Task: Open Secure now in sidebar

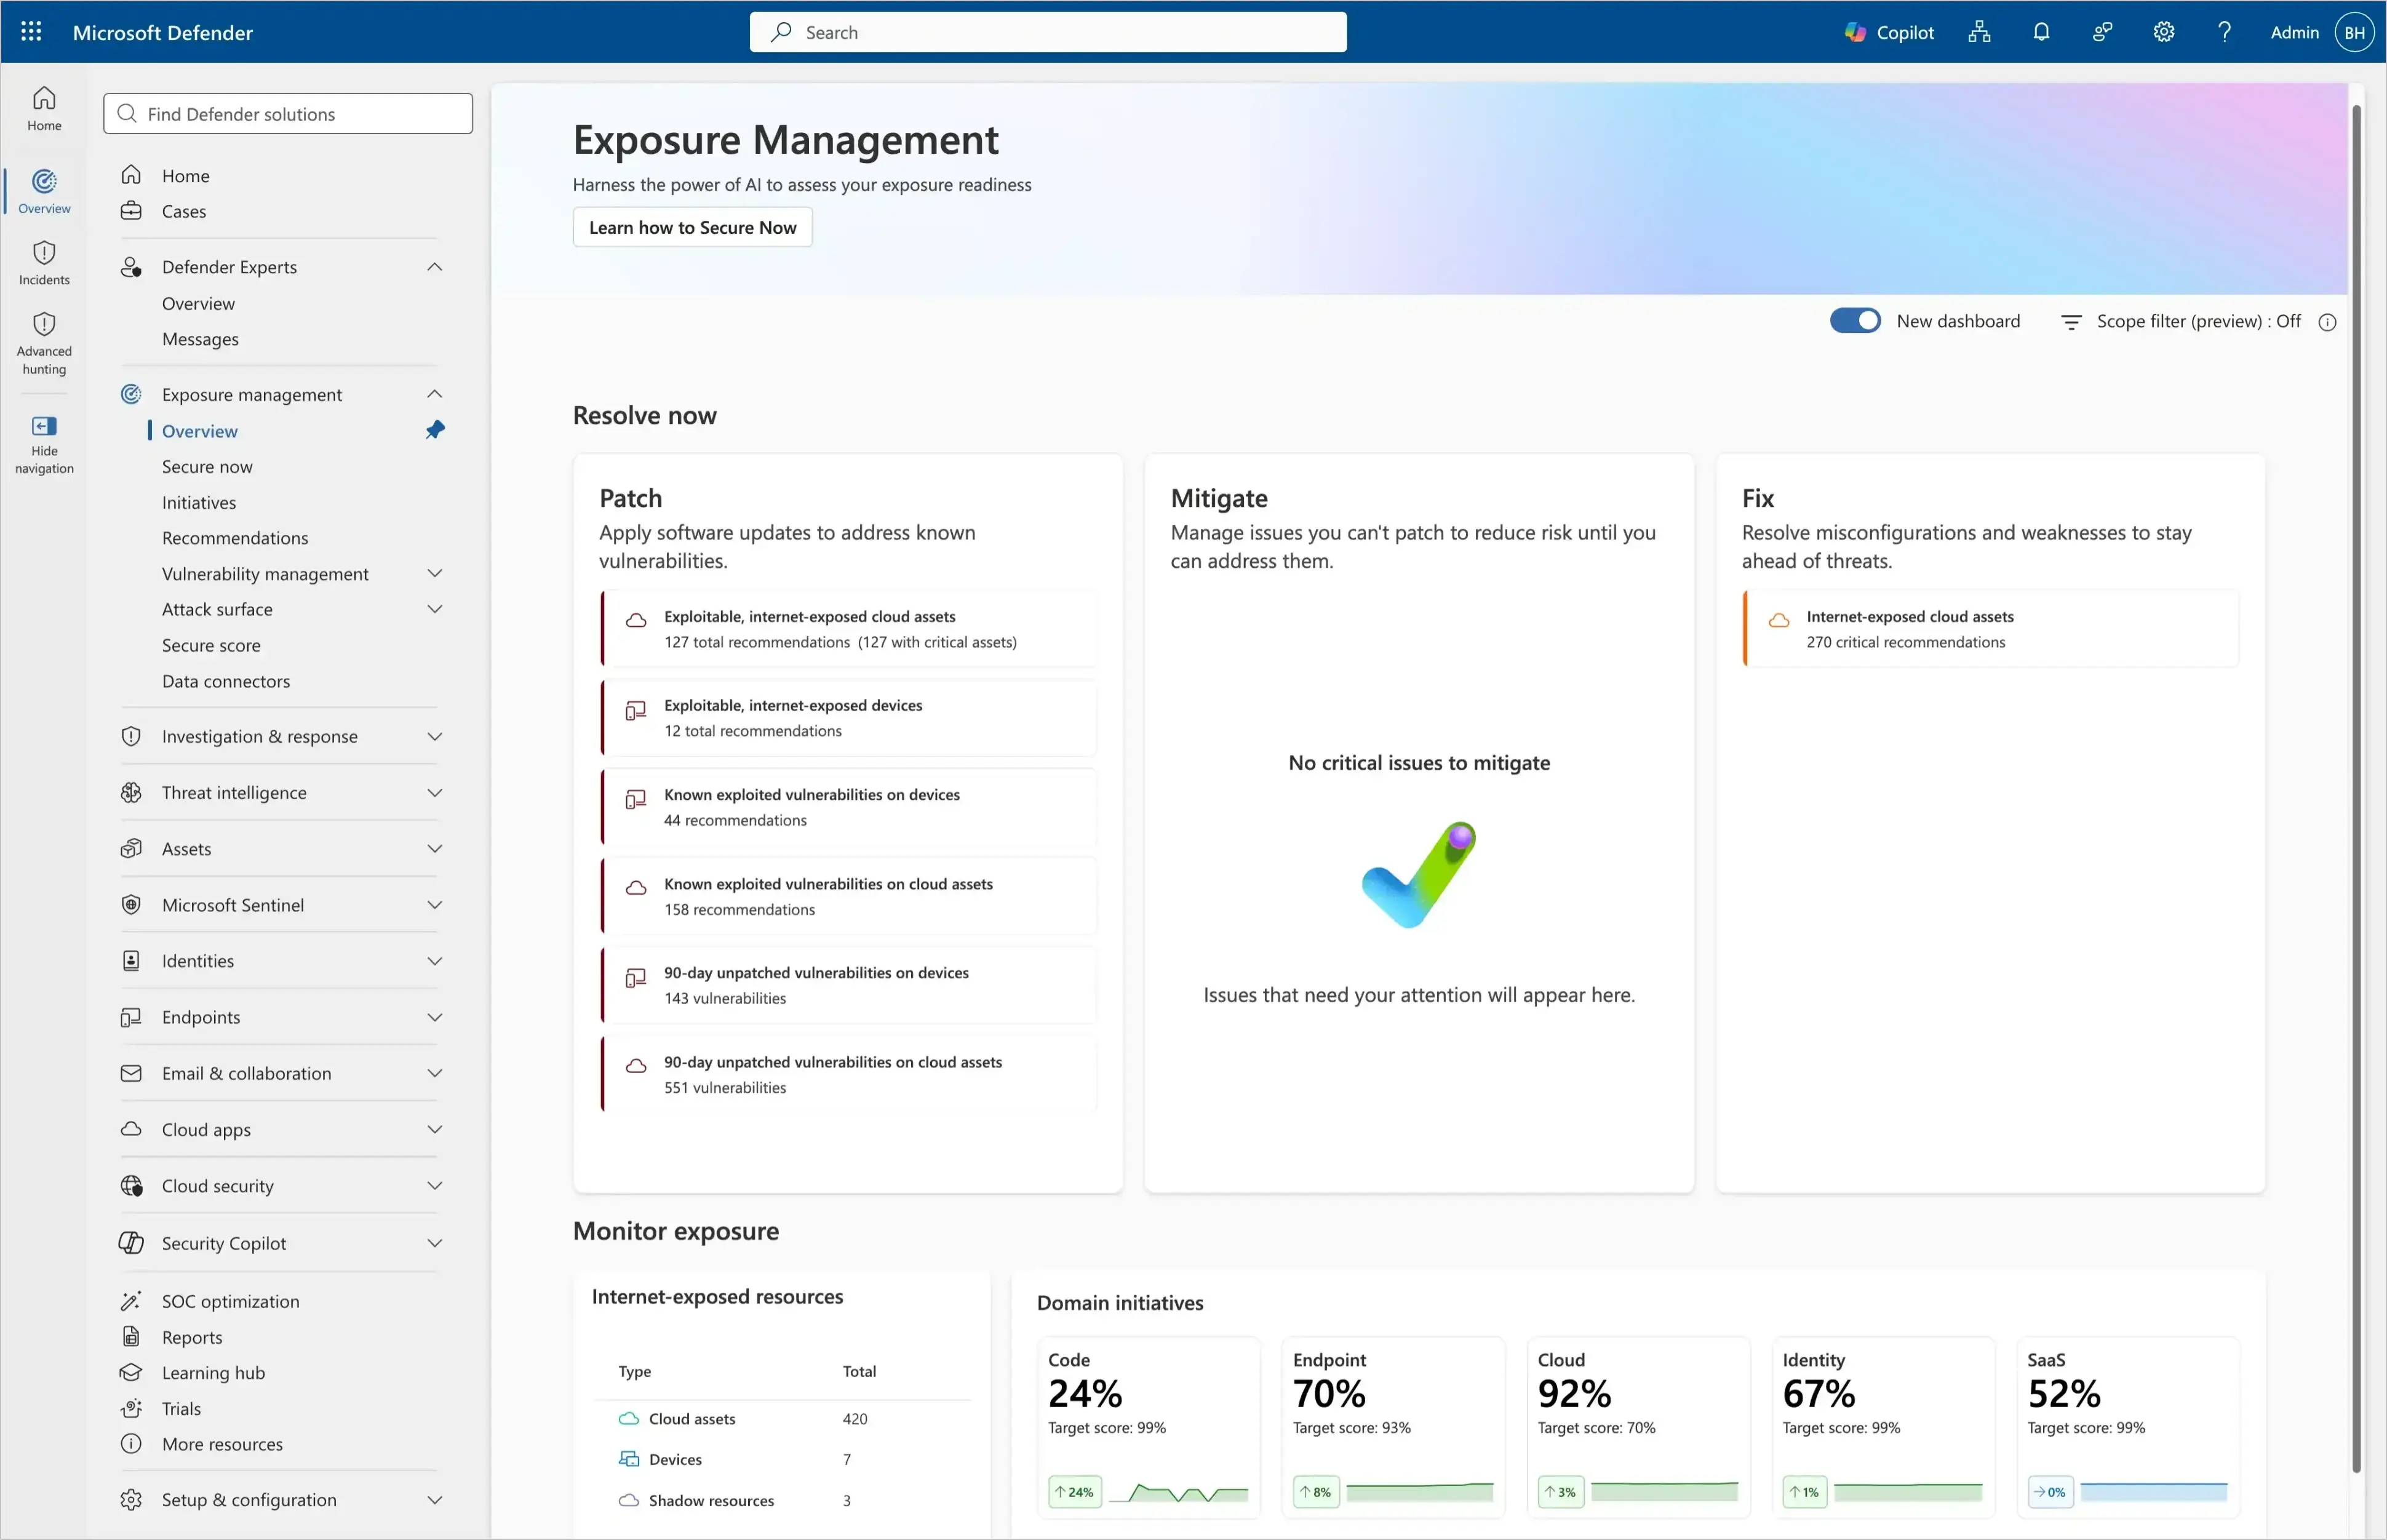Action: (207, 466)
